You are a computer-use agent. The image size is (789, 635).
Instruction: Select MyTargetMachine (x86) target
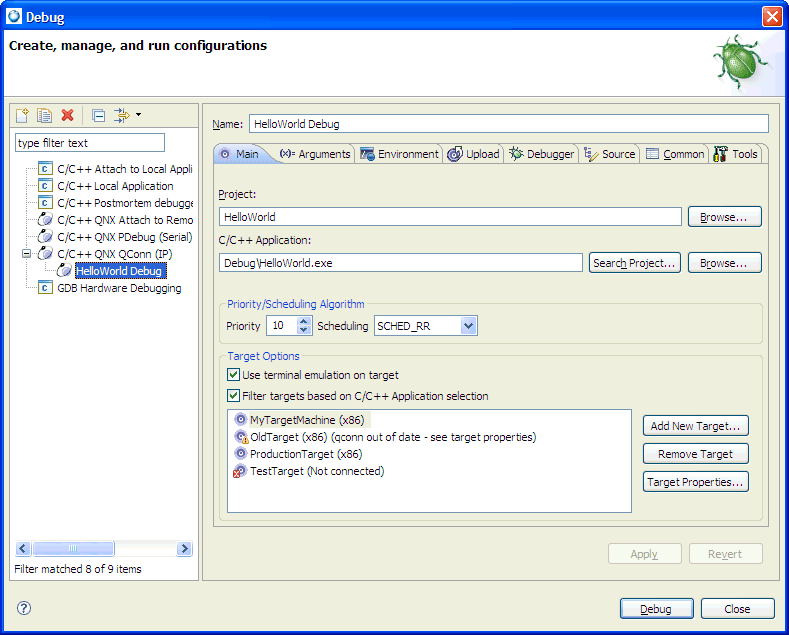306,420
